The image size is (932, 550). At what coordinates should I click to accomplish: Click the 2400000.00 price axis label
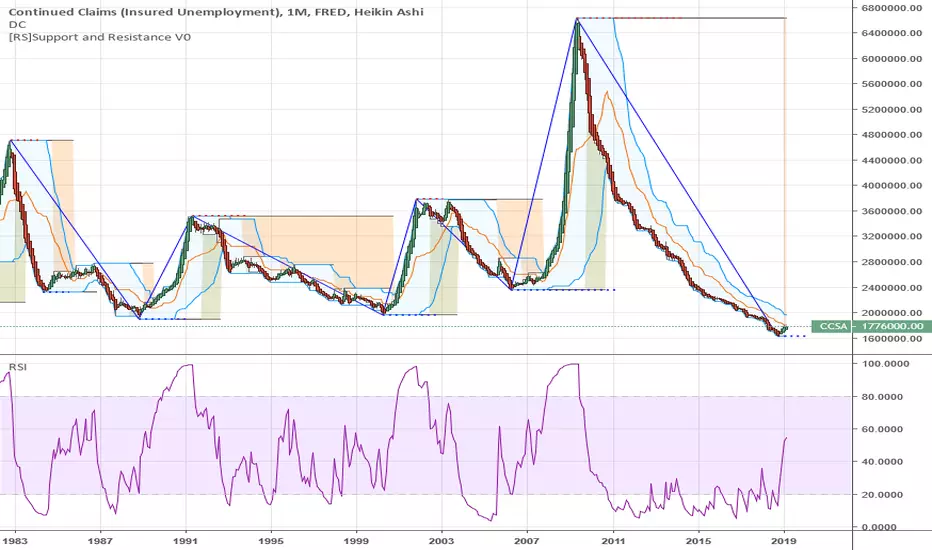pos(892,287)
